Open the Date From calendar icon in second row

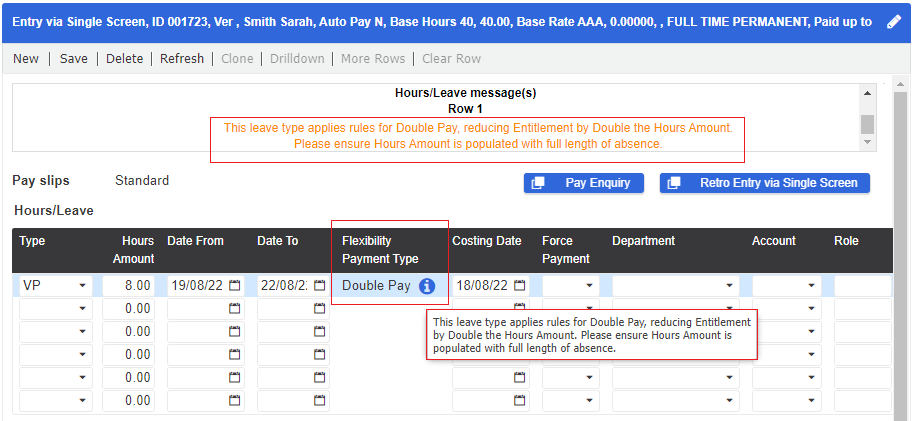click(235, 308)
